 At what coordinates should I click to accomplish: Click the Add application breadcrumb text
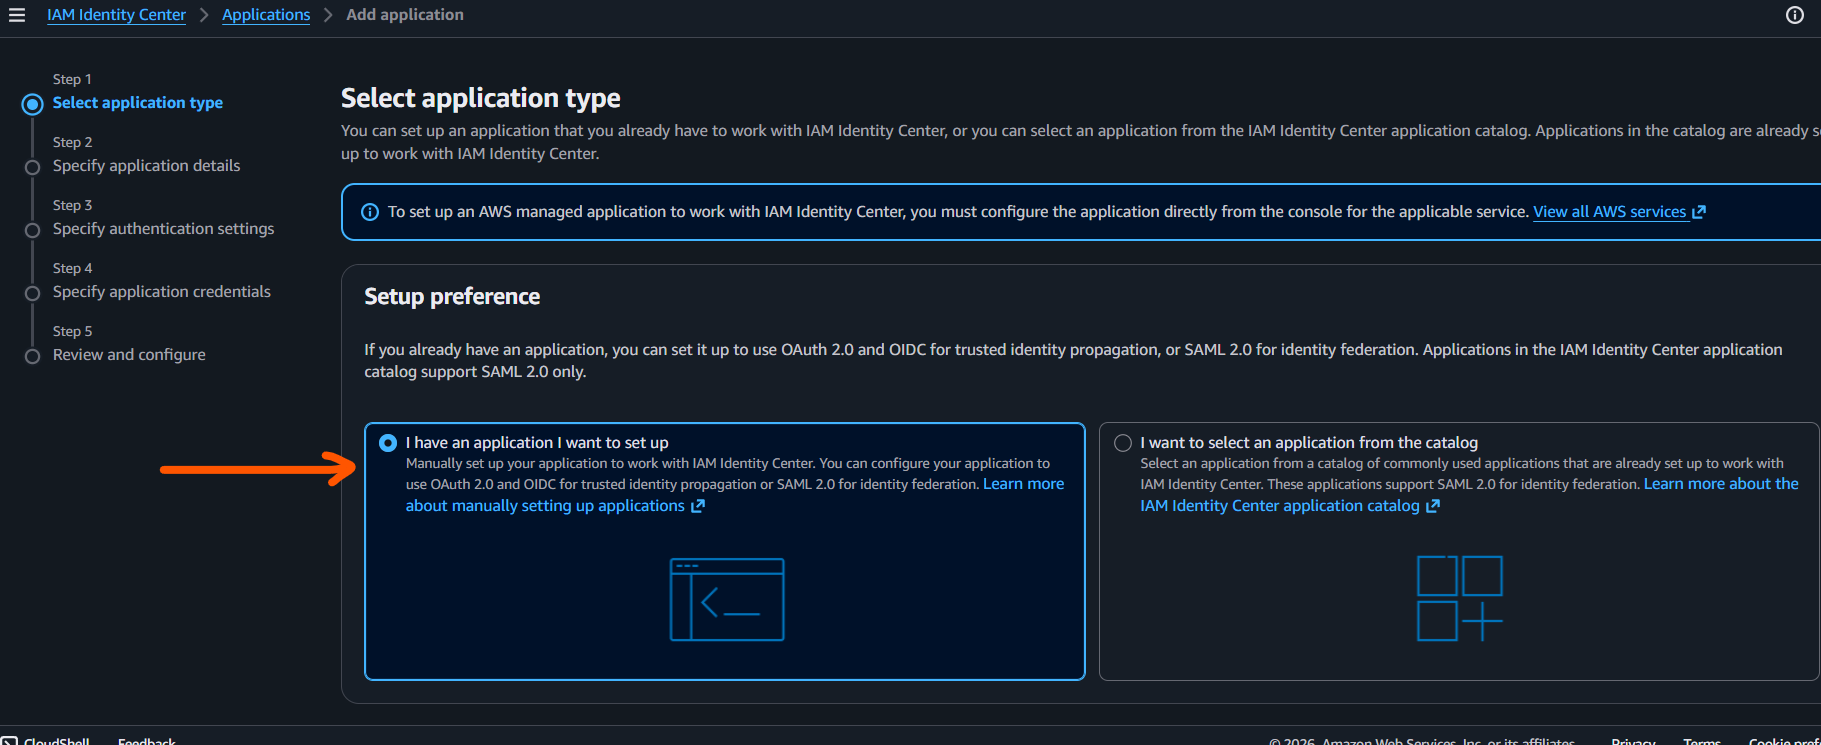tap(405, 15)
